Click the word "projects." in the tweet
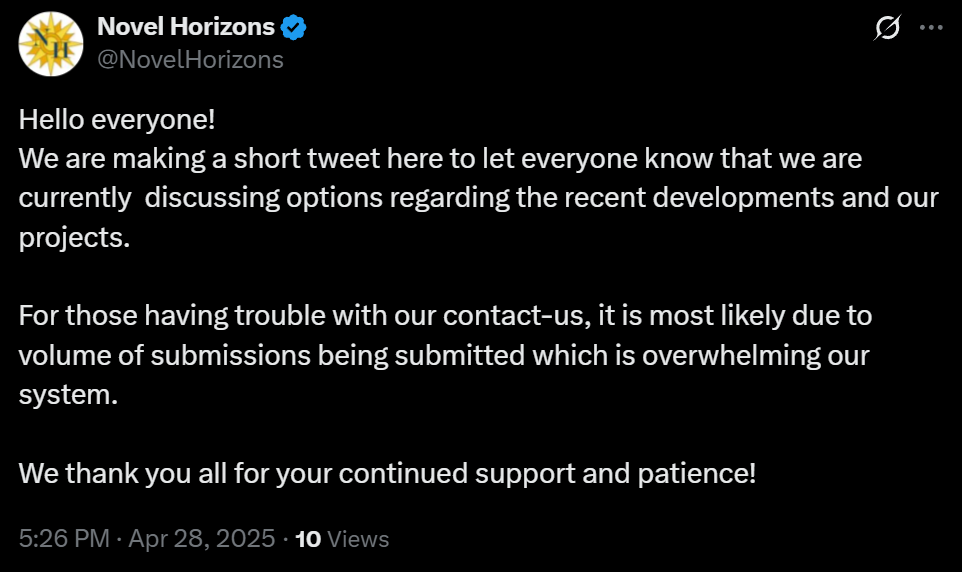 74,238
